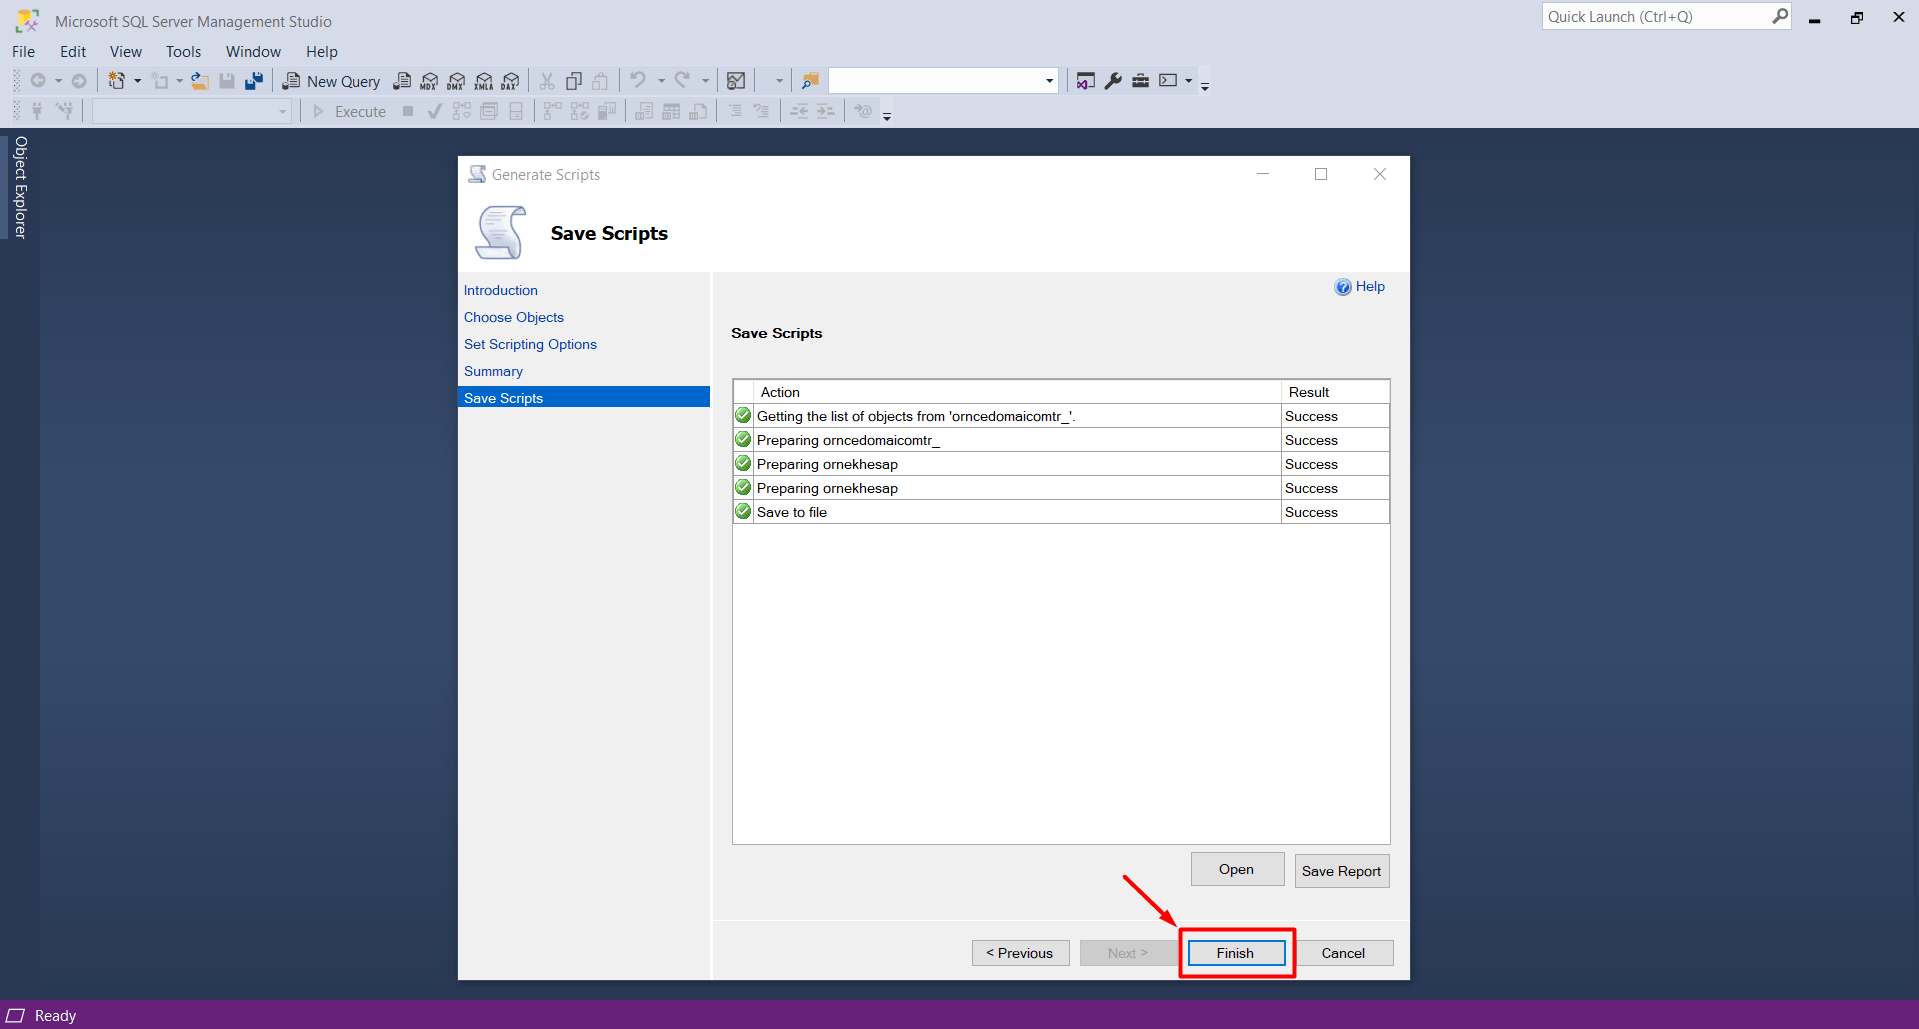Open Properties window via wrench icon
This screenshot has width=1919, height=1029.
click(1113, 81)
